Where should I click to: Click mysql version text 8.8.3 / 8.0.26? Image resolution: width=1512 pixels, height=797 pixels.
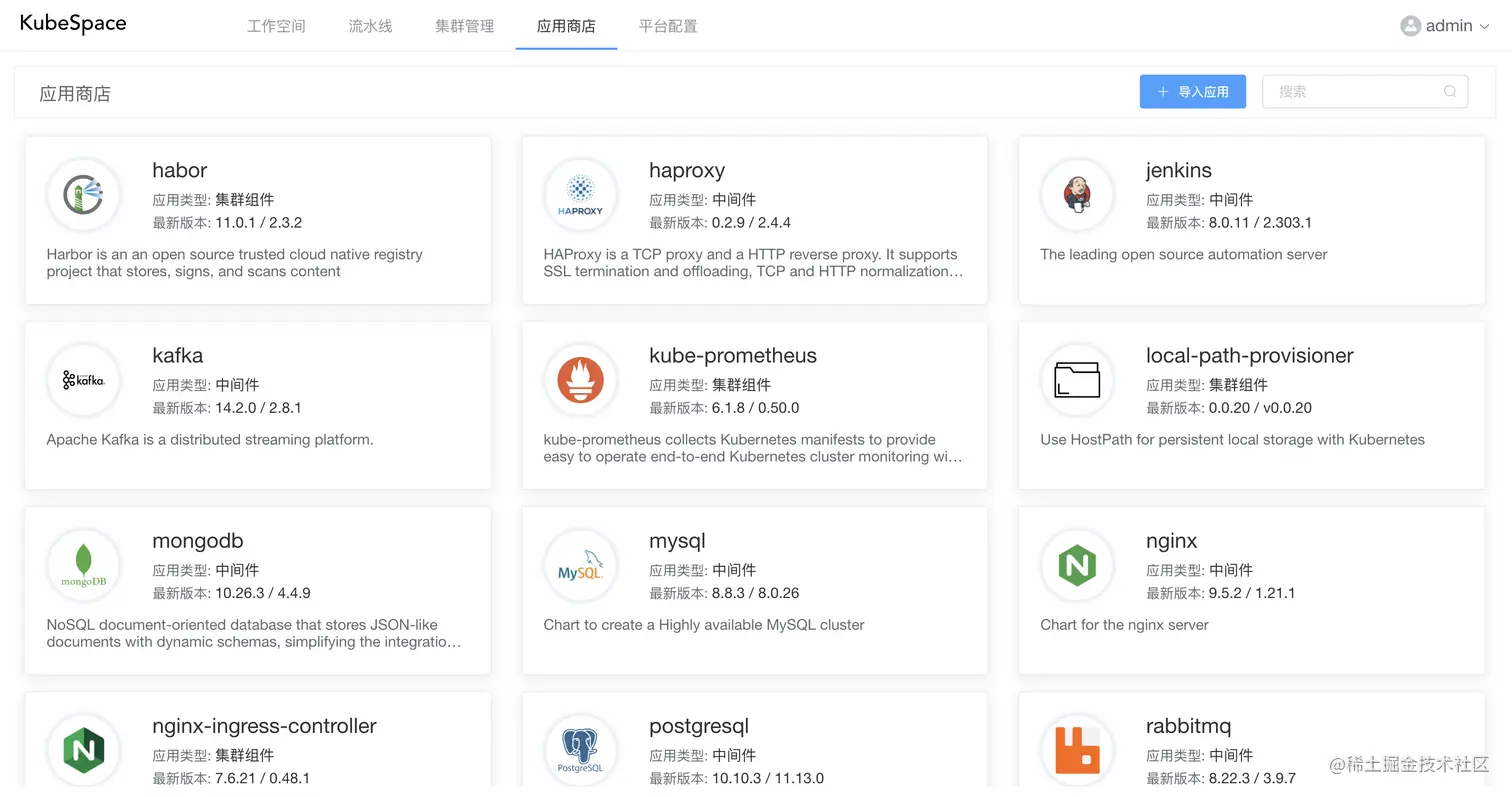756,593
